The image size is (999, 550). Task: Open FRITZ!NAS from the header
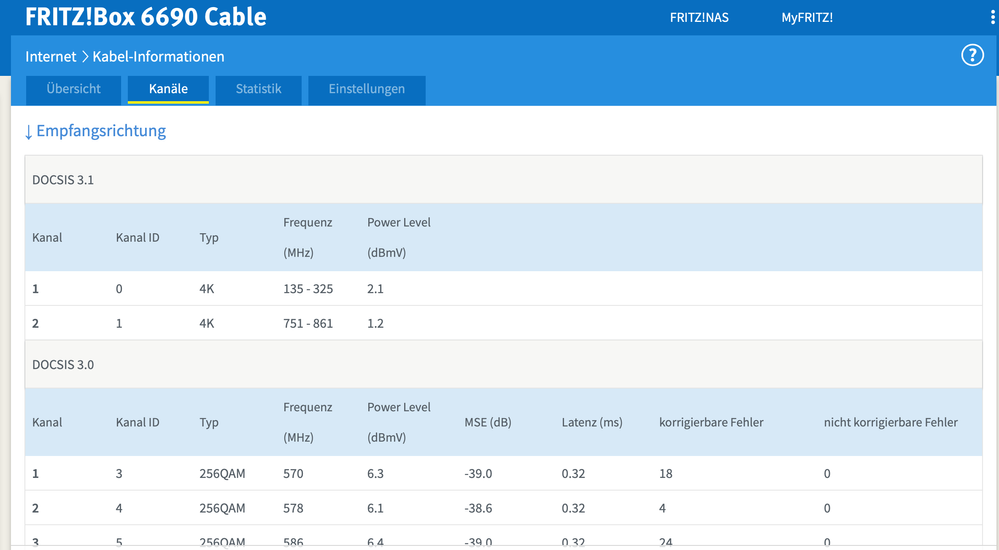(x=699, y=18)
